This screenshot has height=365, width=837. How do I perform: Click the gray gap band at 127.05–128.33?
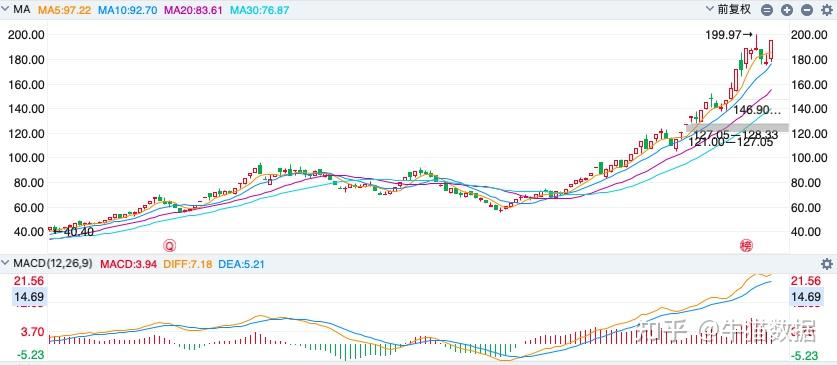point(738,127)
